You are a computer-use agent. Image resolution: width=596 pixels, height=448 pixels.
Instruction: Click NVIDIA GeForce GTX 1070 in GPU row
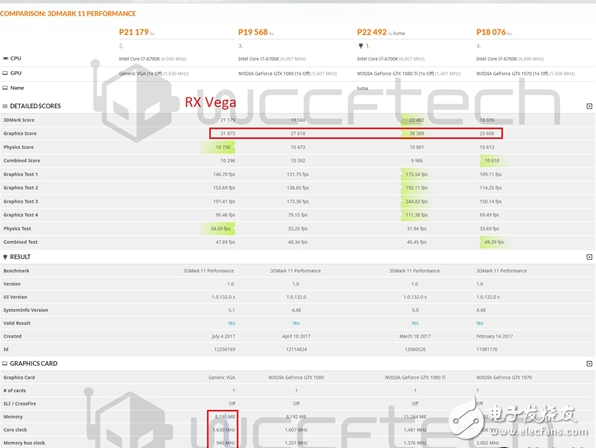click(x=512, y=74)
